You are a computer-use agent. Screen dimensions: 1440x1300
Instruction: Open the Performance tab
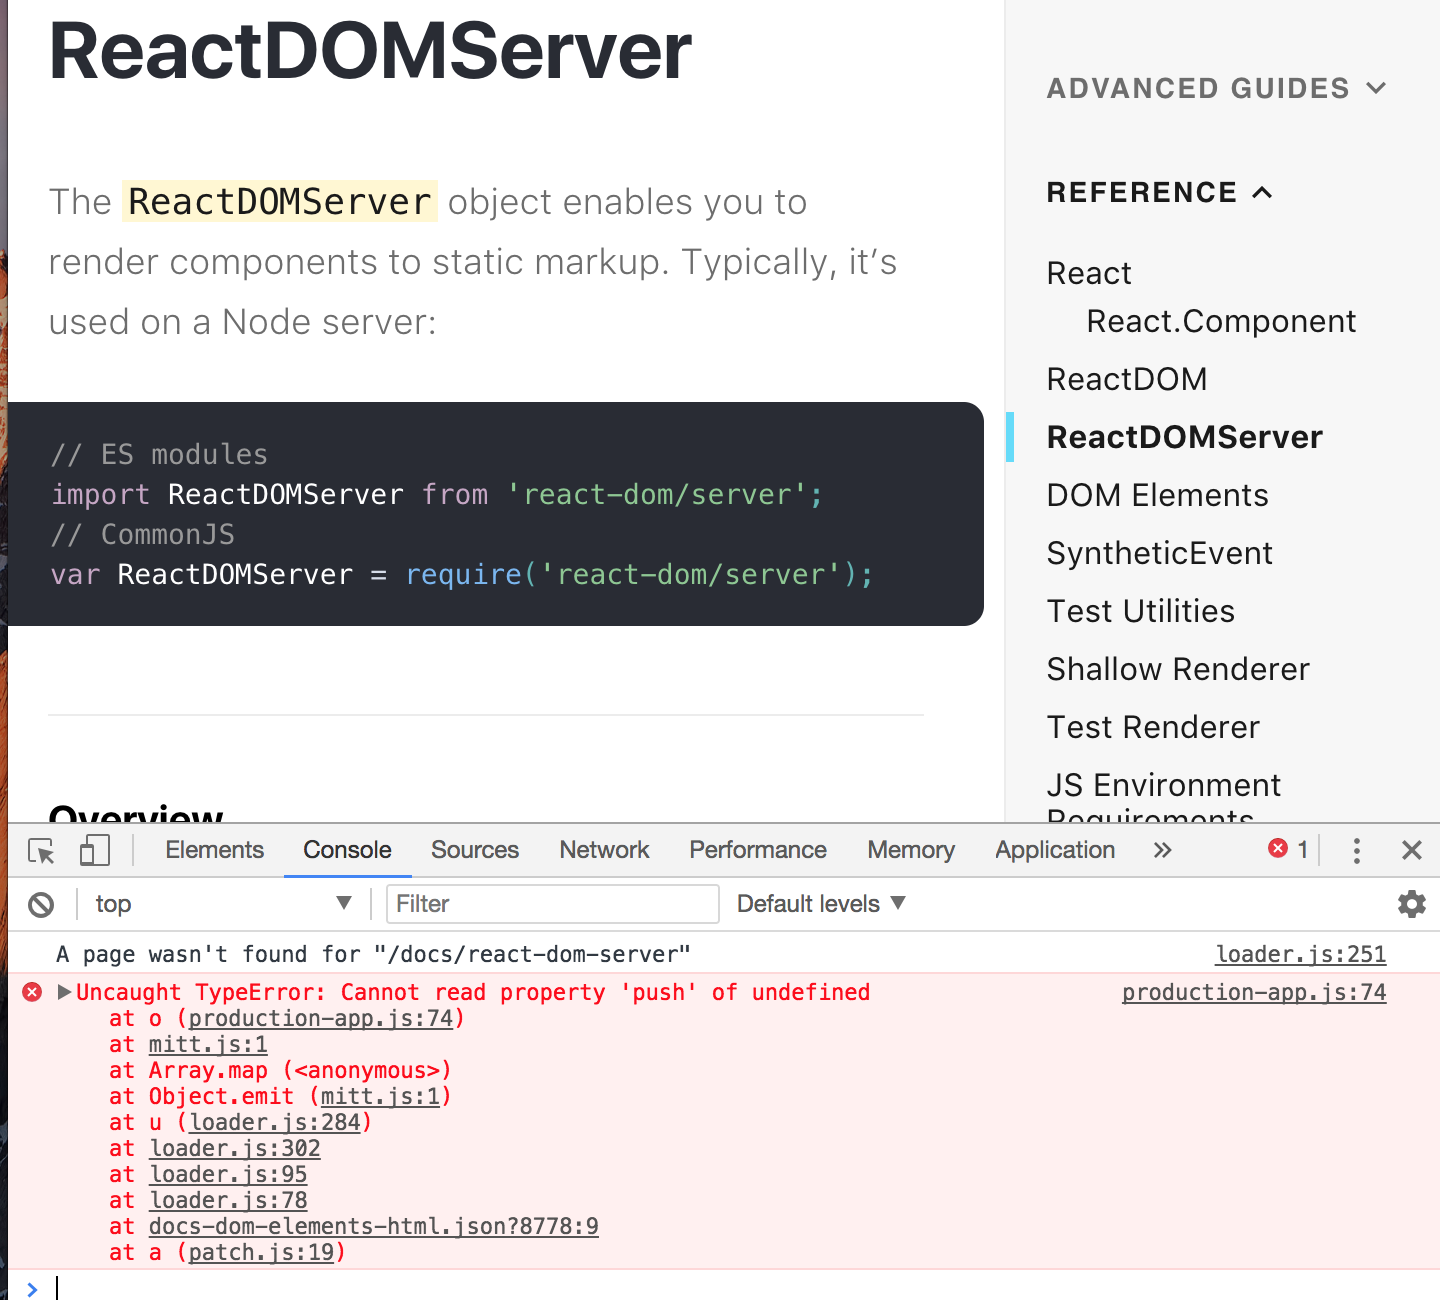[x=758, y=850]
